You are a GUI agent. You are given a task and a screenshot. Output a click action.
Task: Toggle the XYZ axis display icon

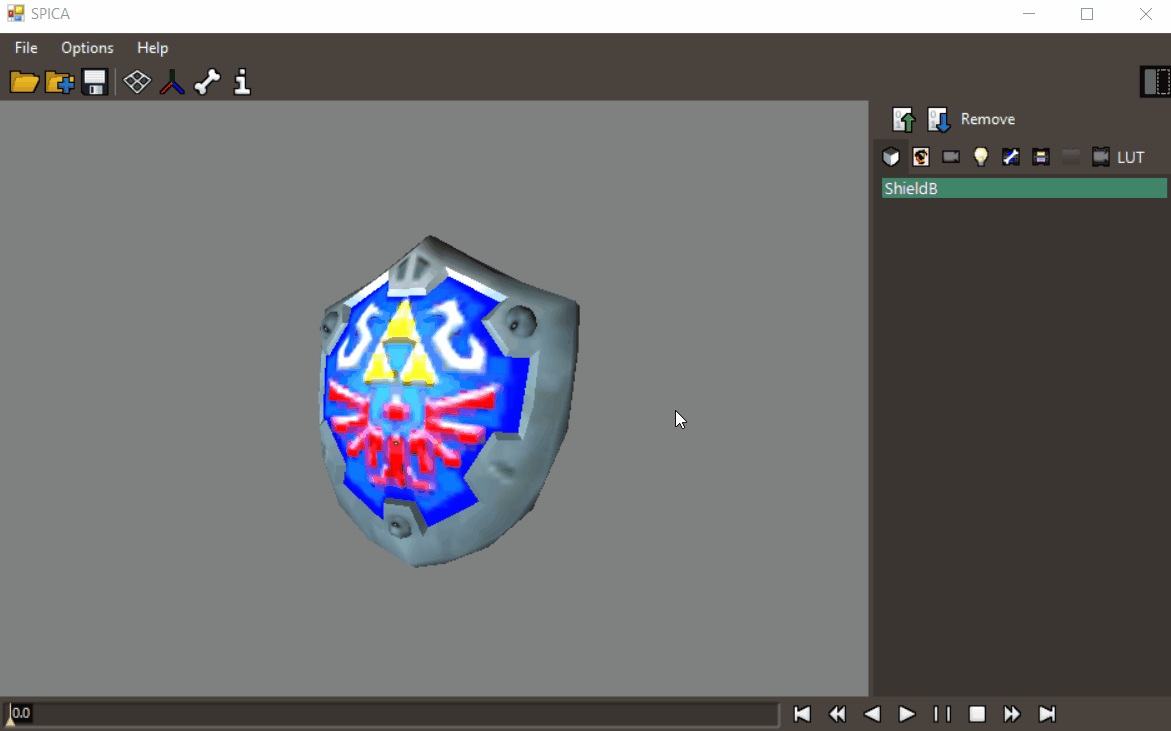172,82
